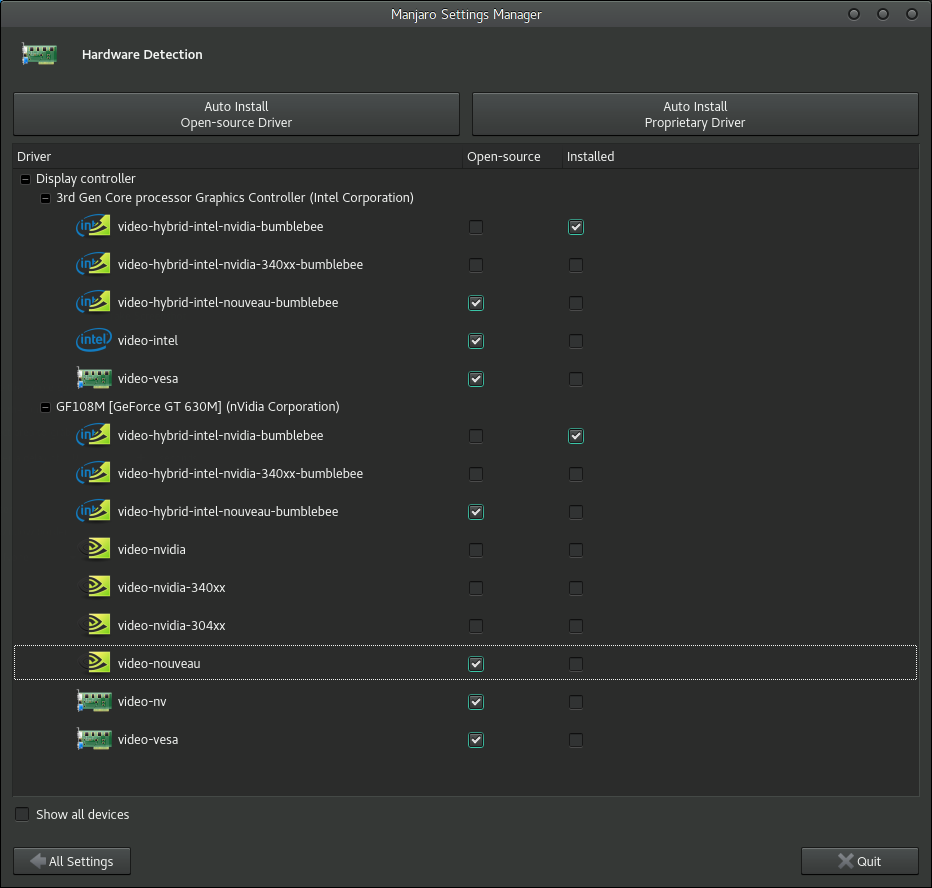This screenshot has height=888, width=932.
Task: Click the NVIDIA icon beside video-nvidia-340xx
Action: pyautogui.click(x=95, y=587)
